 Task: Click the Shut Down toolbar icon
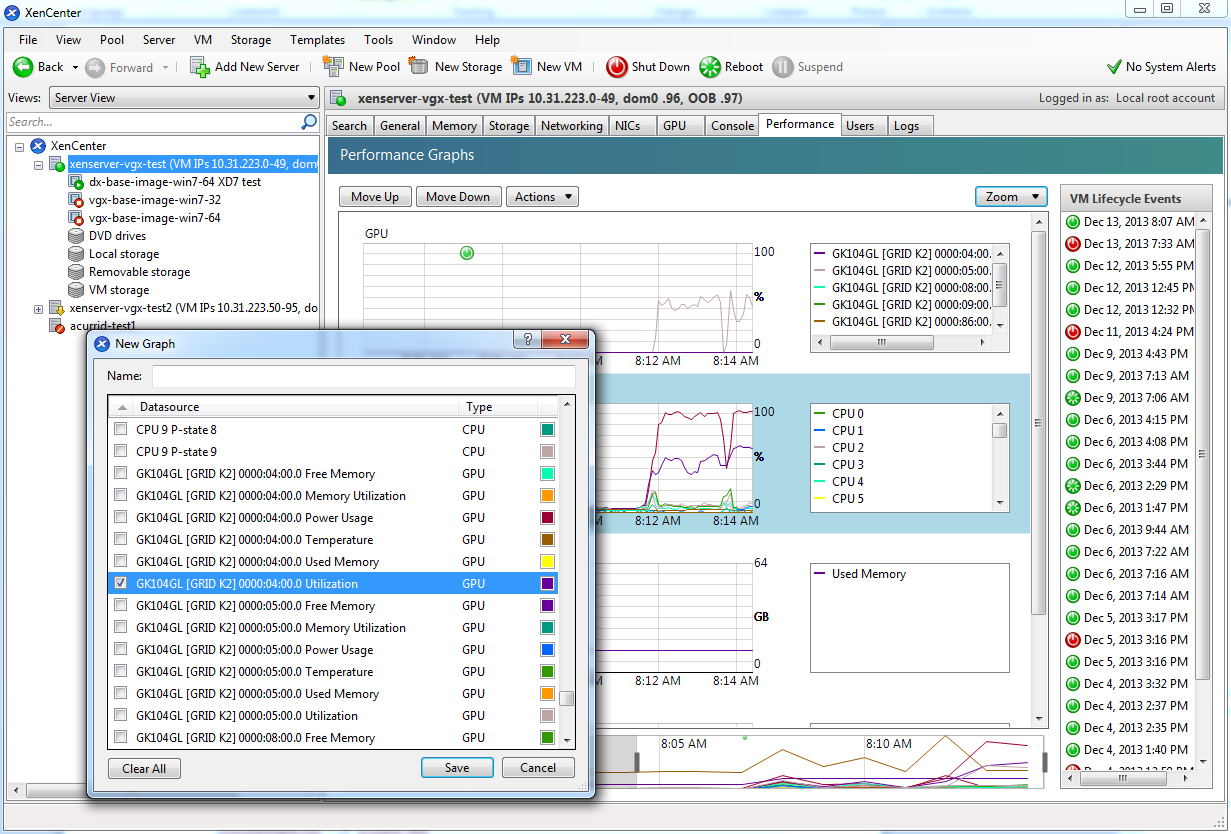(617, 67)
